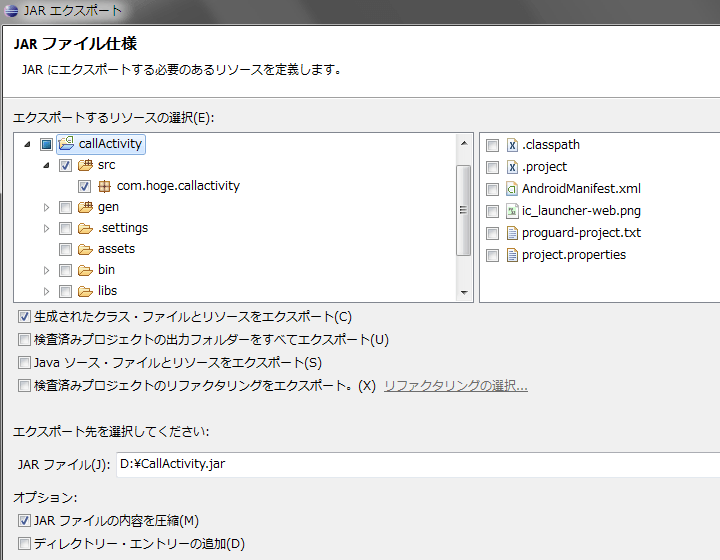The height and width of the screenshot is (560, 720).
Task: Expand the bin folder node
Action: [x=46, y=270]
